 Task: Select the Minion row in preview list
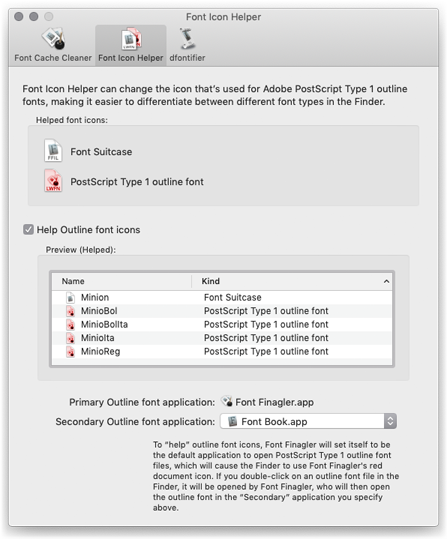pos(222,297)
